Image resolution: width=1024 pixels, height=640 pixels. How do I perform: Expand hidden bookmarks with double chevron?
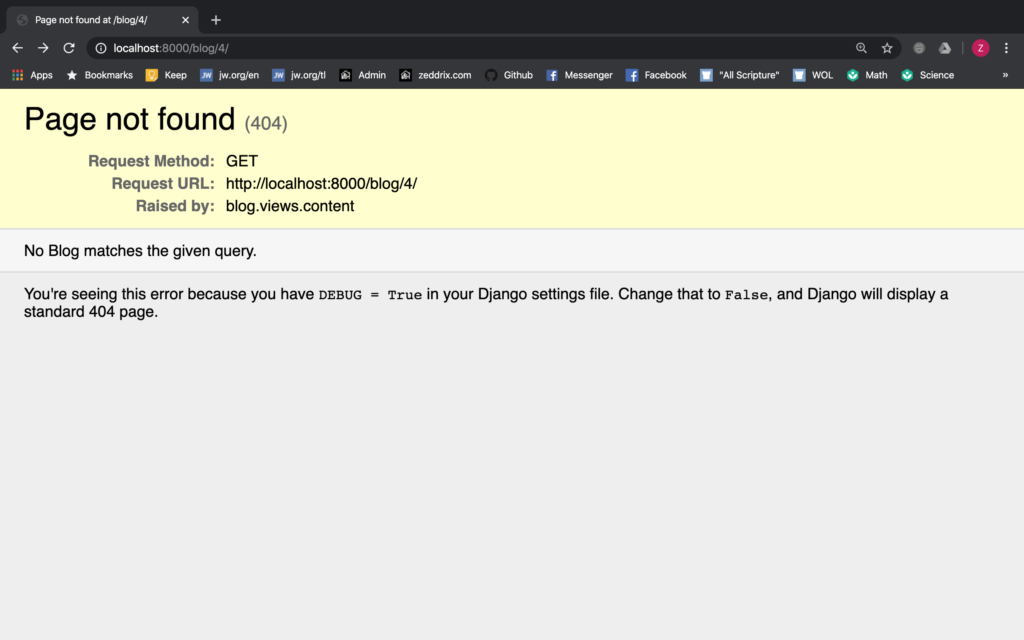coord(1005,75)
